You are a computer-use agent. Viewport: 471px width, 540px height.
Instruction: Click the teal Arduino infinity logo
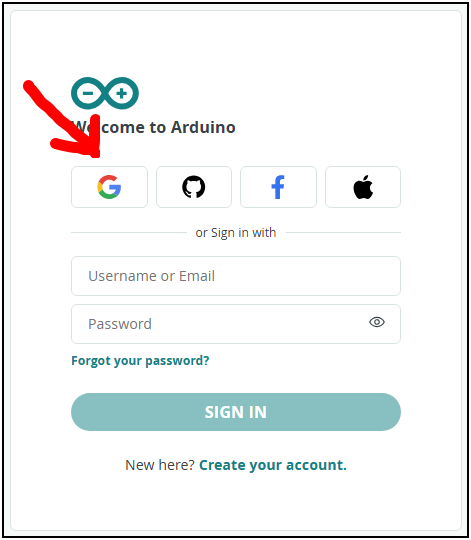pyautogui.click(x=105, y=93)
